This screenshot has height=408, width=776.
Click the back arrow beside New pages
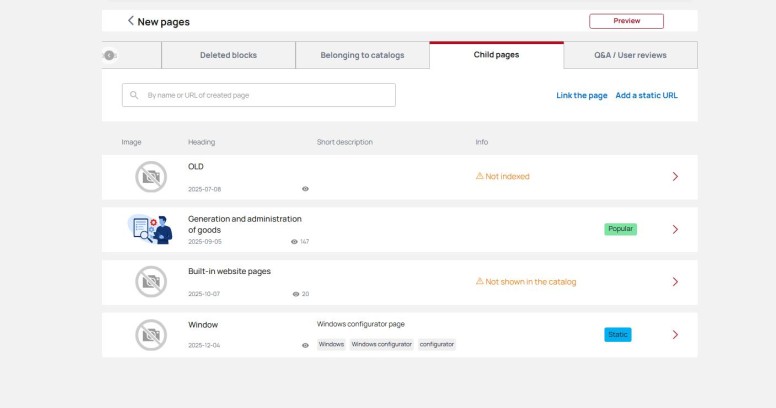click(130, 21)
